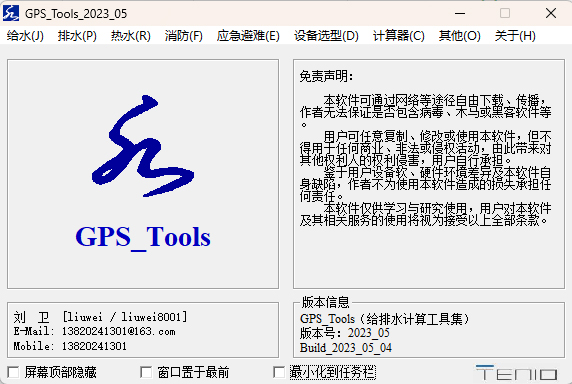This screenshot has width=572, height=384.
Task: Open the 计算器(C) menu
Action: [x=399, y=36]
